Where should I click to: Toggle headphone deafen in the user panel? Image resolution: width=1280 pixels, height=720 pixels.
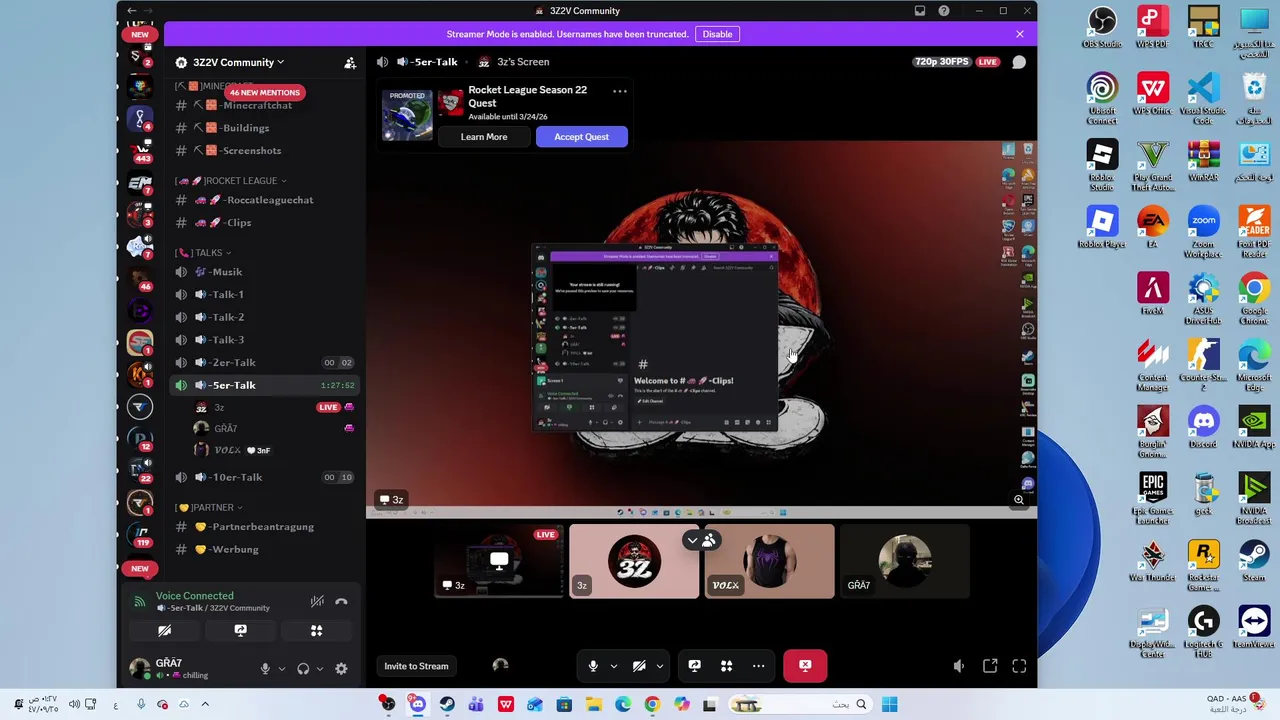[x=303, y=668]
